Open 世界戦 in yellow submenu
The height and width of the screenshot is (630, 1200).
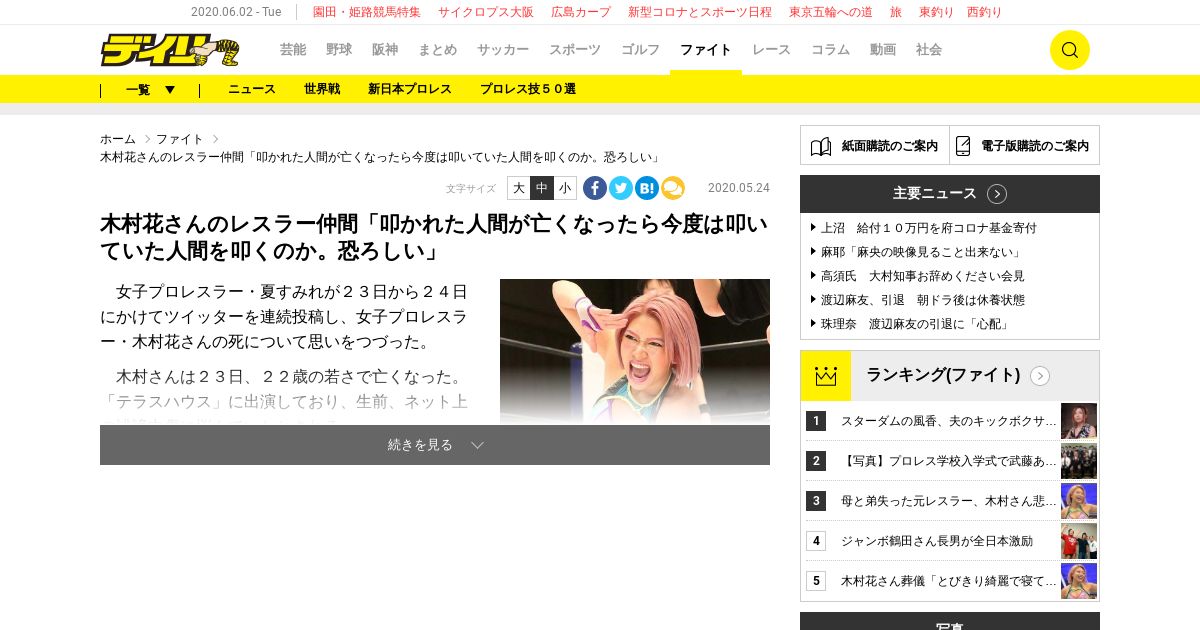[x=322, y=89]
